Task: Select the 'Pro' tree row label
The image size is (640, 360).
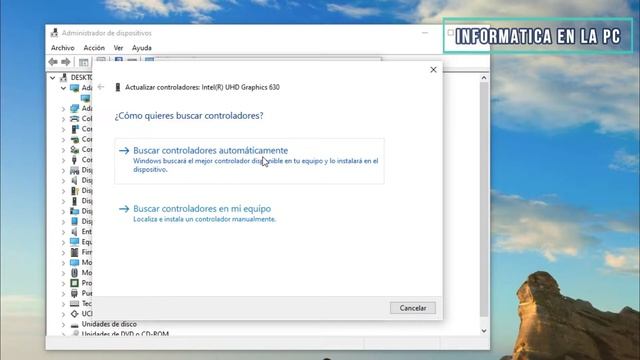Action: click(87, 283)
